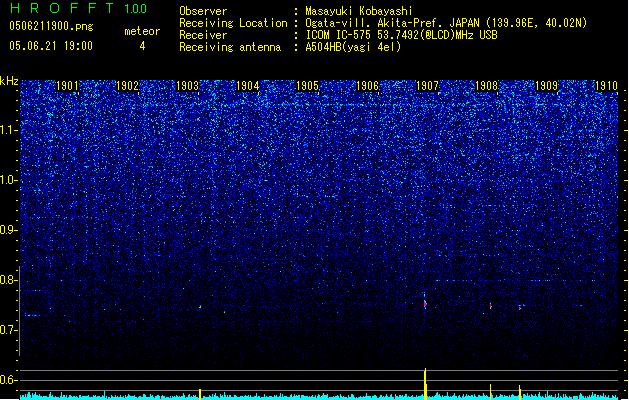This screenshot has height=400, width=629.
Task: Click the Receiving Location label
Action: point(233,23)
